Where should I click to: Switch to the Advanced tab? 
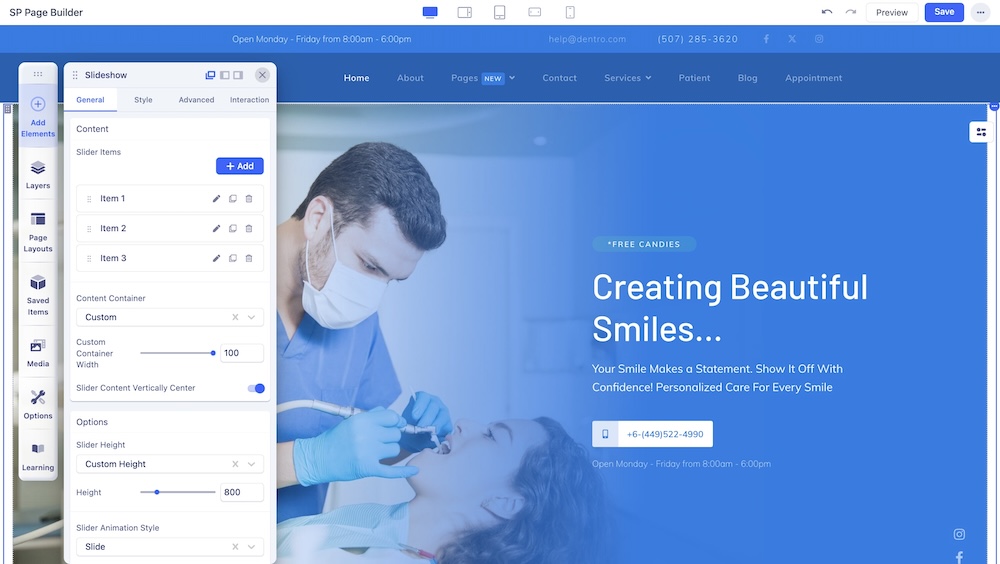pos(196,100)
